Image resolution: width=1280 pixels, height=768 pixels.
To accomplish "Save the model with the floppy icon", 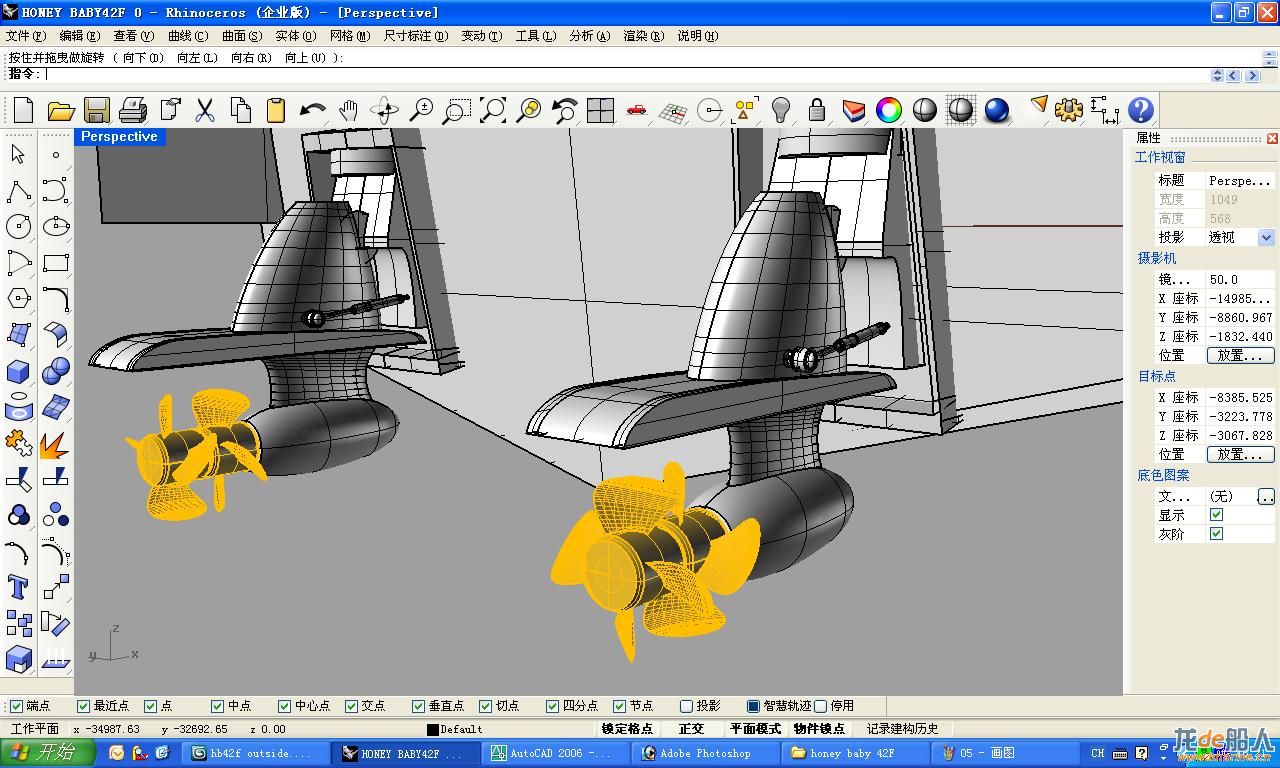I will pos(96,110).
